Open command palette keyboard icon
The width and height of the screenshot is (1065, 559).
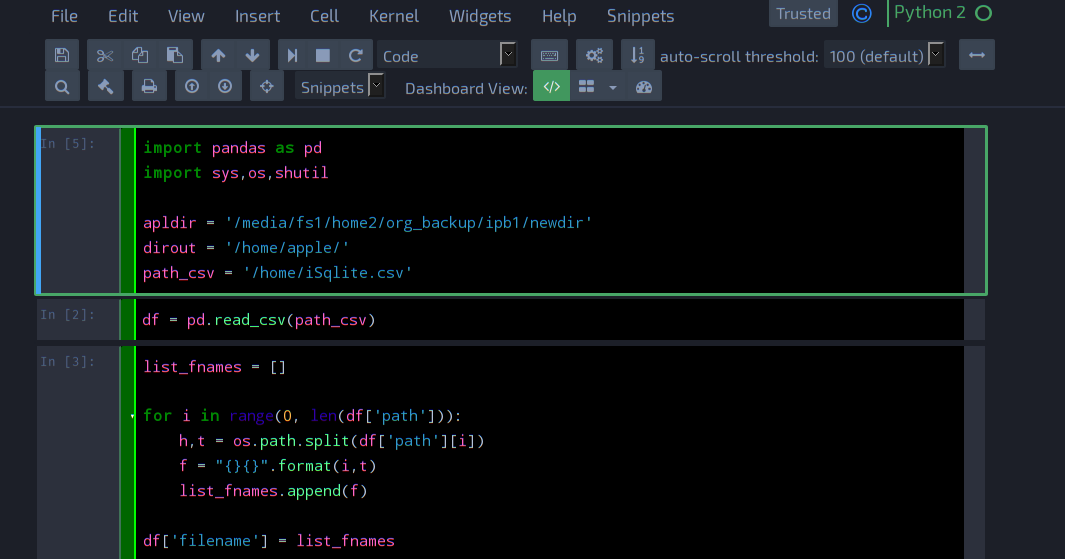click(x=549, y=55)
